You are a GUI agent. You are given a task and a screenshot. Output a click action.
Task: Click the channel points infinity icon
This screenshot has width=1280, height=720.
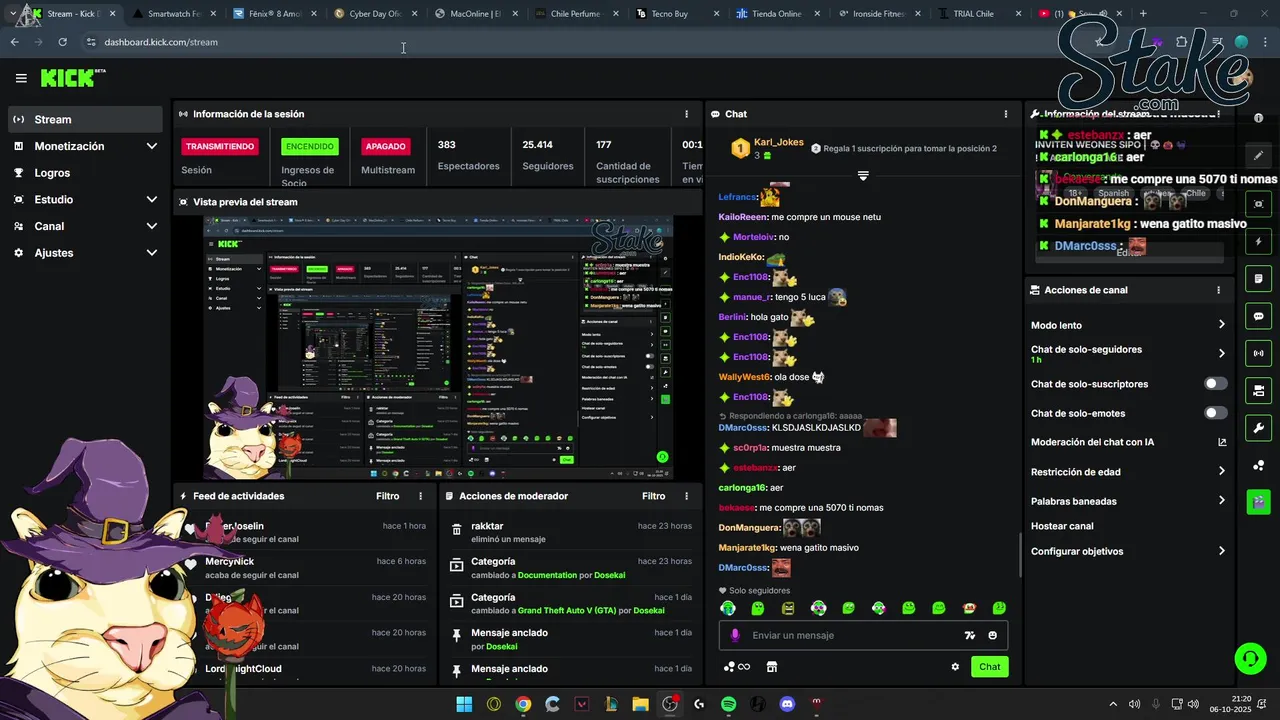737,667
